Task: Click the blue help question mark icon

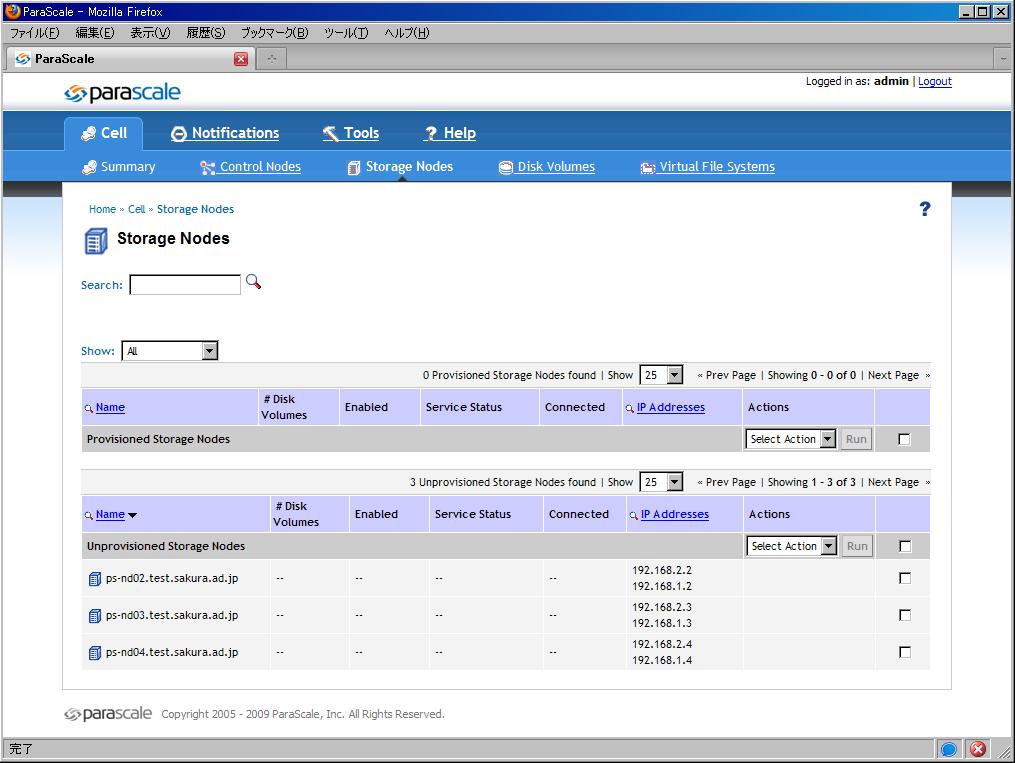Action: 924,209
